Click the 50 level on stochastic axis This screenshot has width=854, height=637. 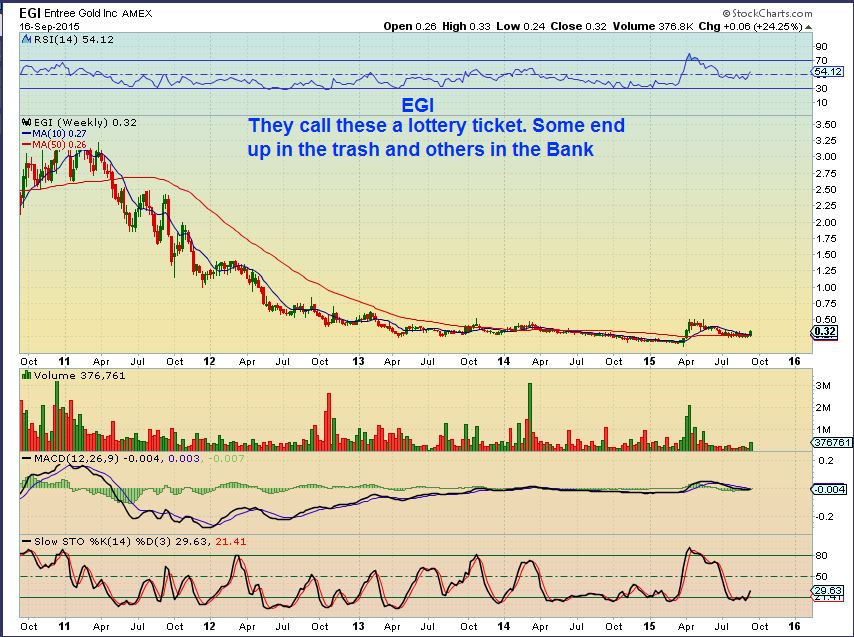[x=821, y=576]
